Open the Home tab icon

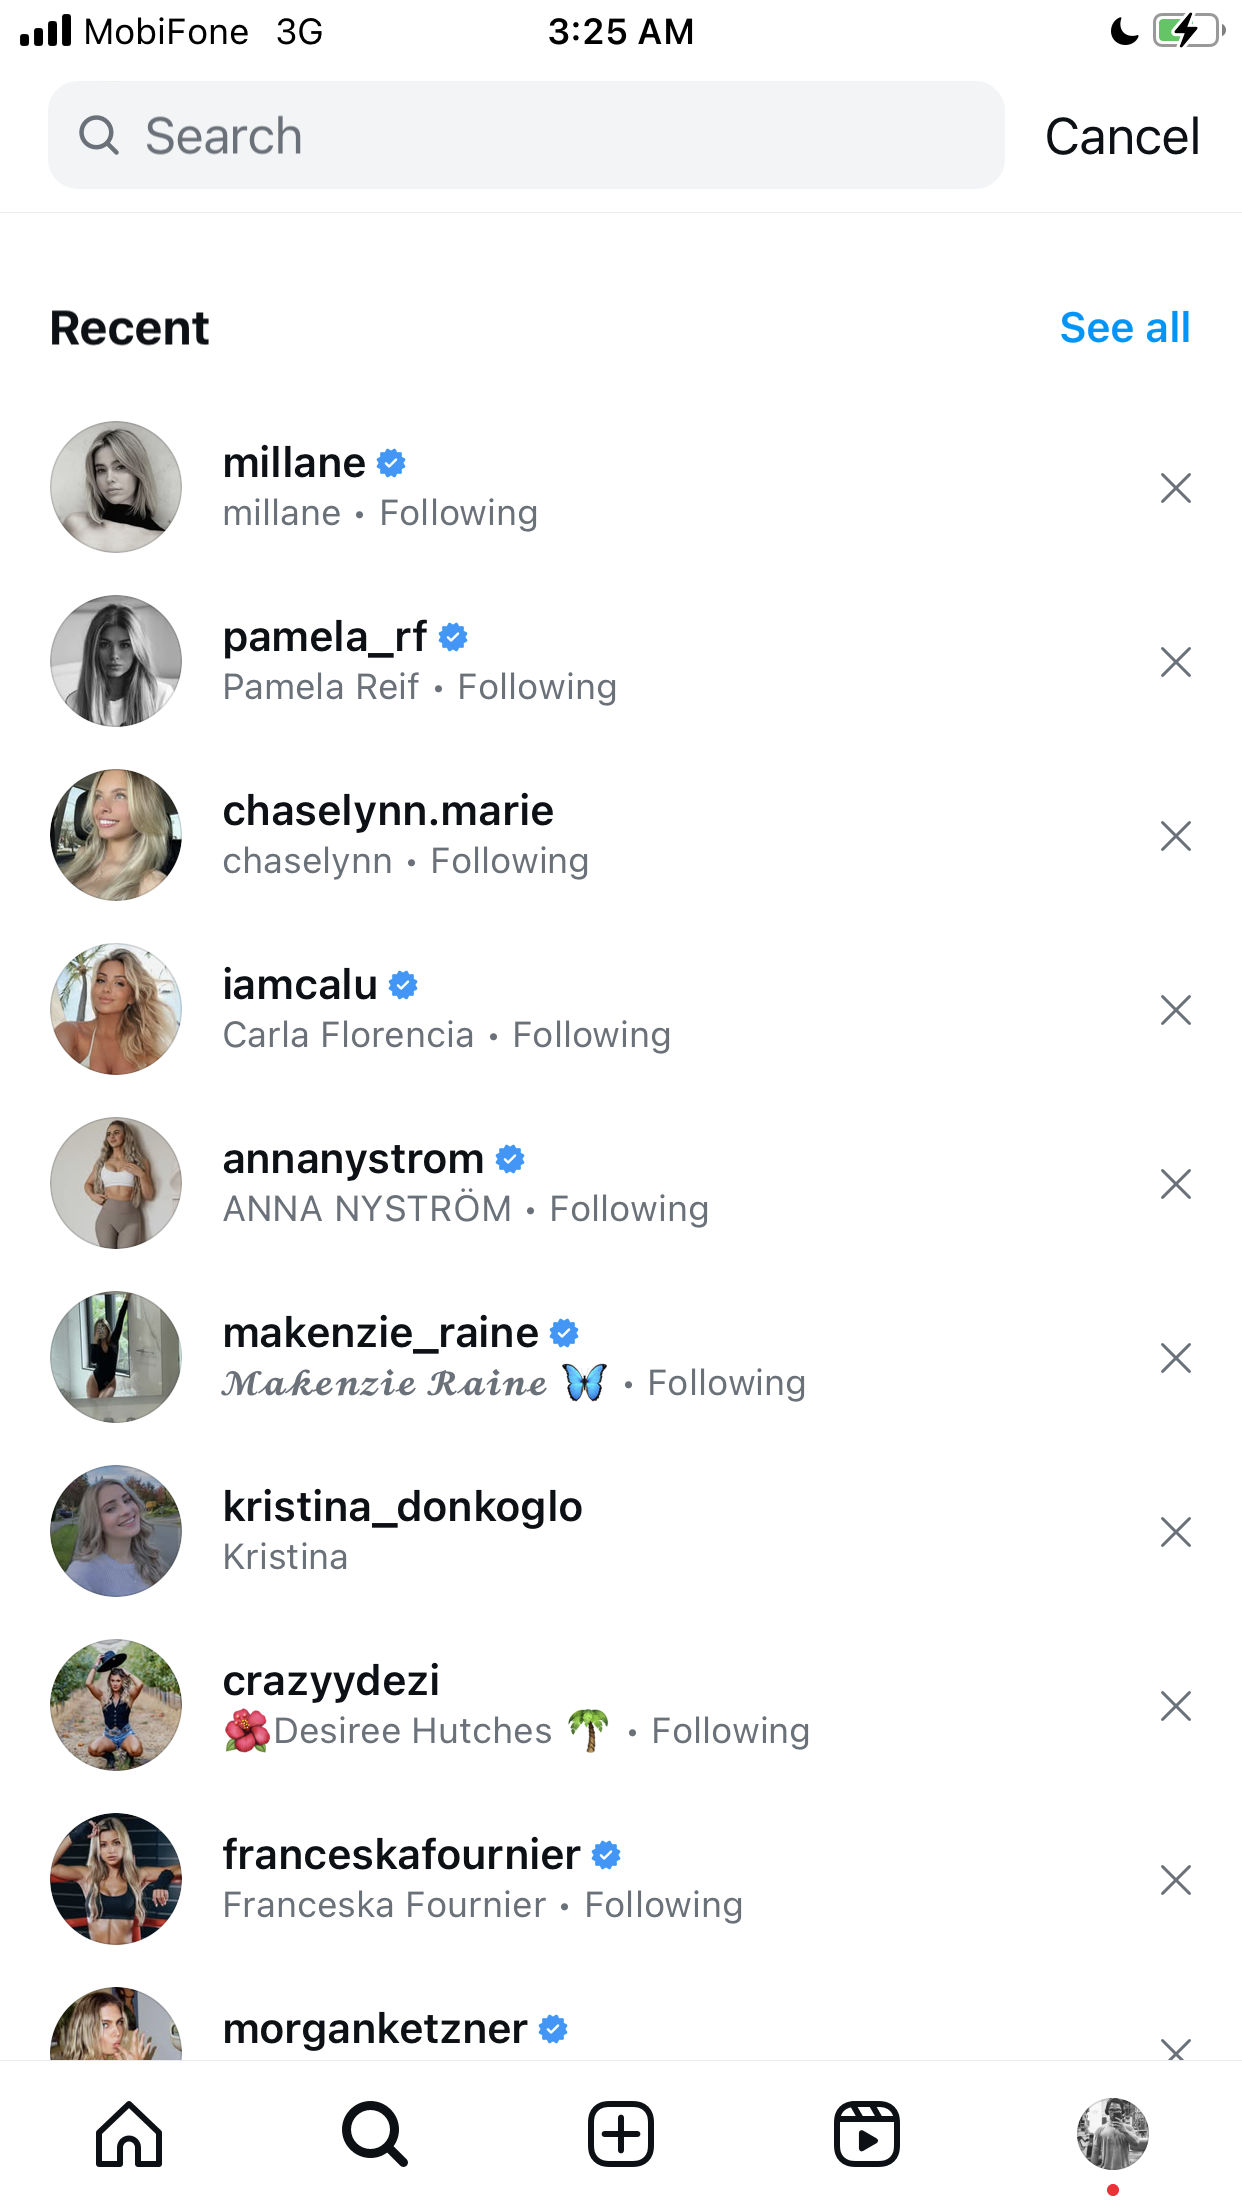tap(129, 2134)
